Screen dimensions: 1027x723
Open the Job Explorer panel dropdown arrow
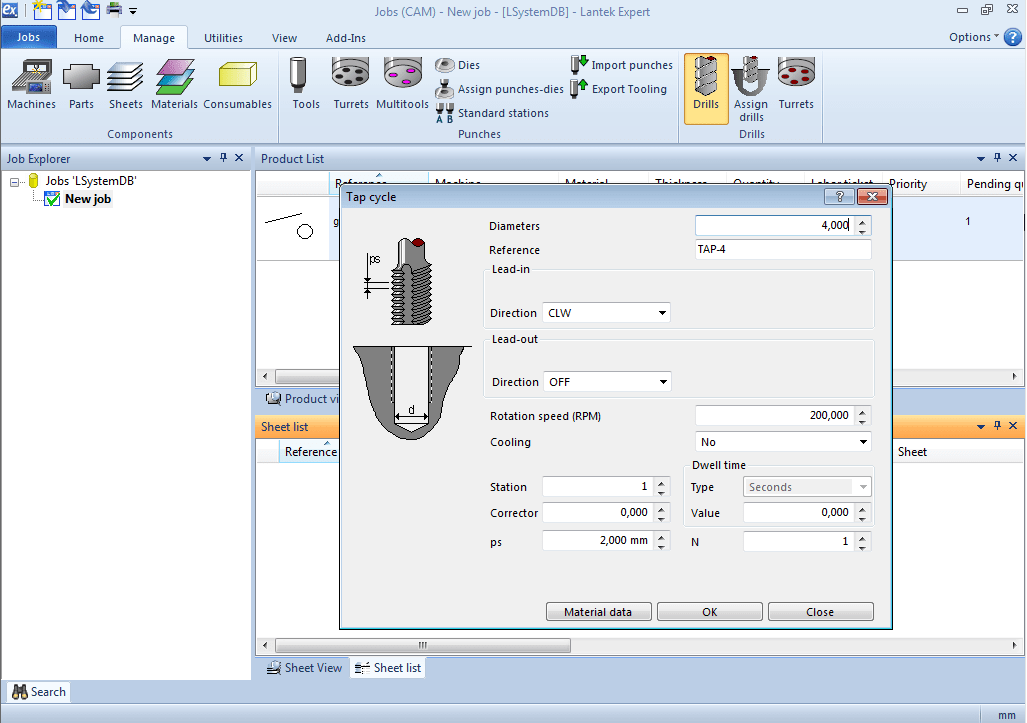point(207,158)
